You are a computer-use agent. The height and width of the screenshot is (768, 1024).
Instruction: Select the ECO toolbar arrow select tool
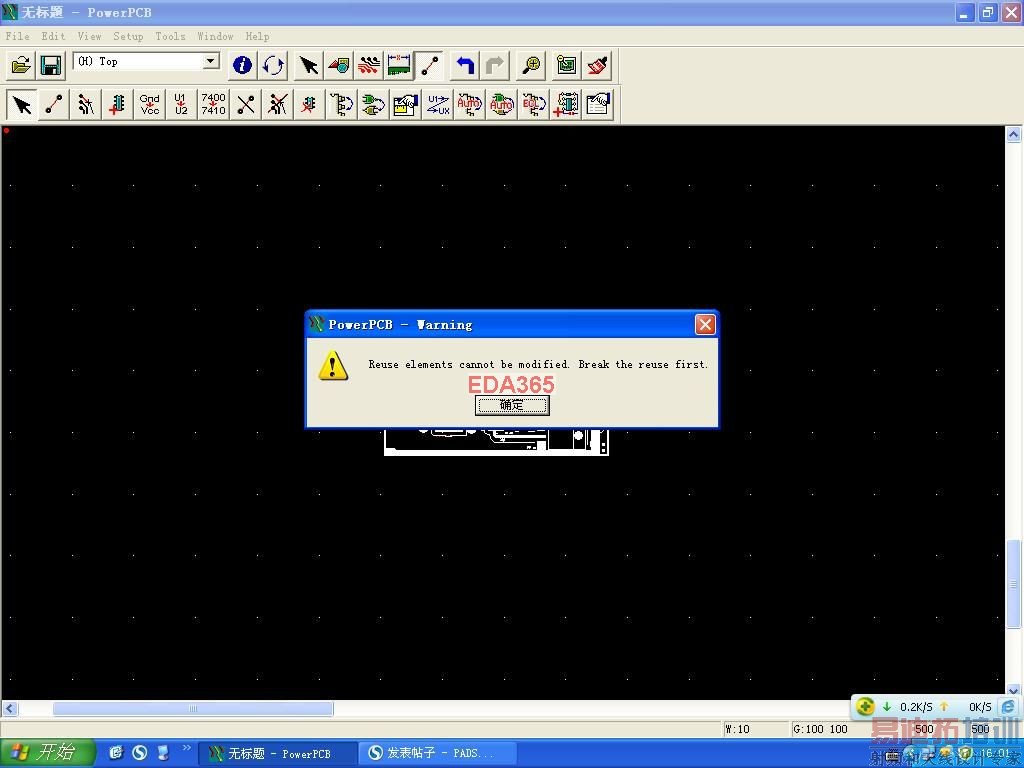(x=22, y=104)
